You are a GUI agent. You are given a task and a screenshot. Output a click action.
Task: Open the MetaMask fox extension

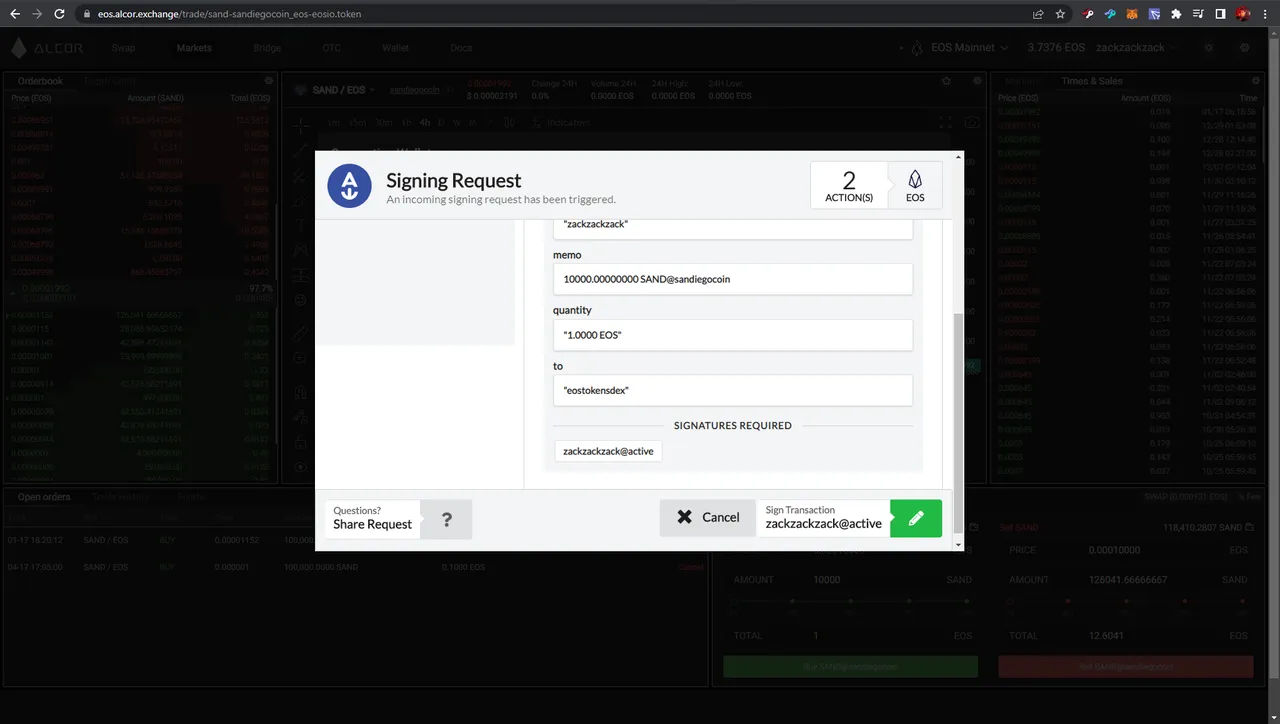point(1132,14)
